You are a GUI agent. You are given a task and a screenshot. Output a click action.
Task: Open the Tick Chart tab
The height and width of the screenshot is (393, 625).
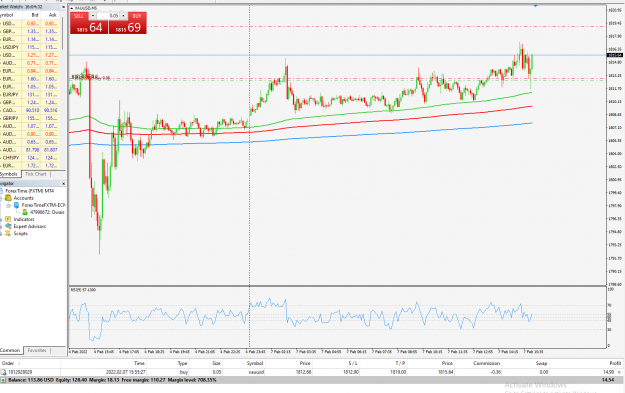point(35,174)
